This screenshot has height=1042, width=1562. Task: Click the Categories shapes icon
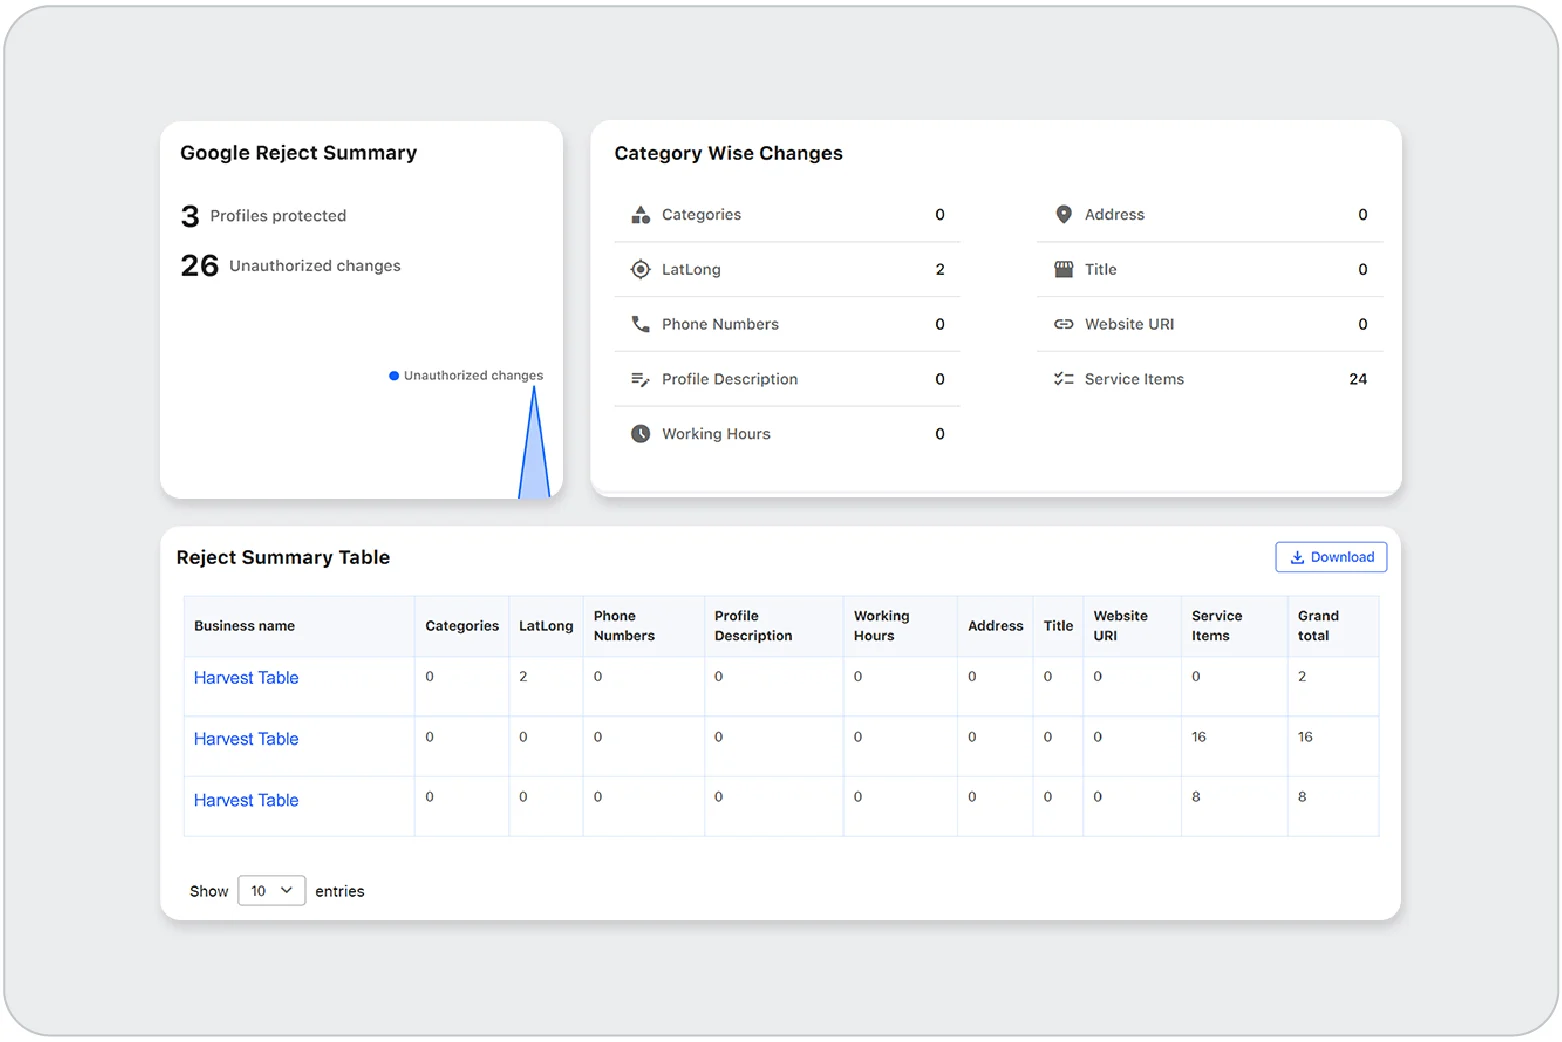pos(640,215)
